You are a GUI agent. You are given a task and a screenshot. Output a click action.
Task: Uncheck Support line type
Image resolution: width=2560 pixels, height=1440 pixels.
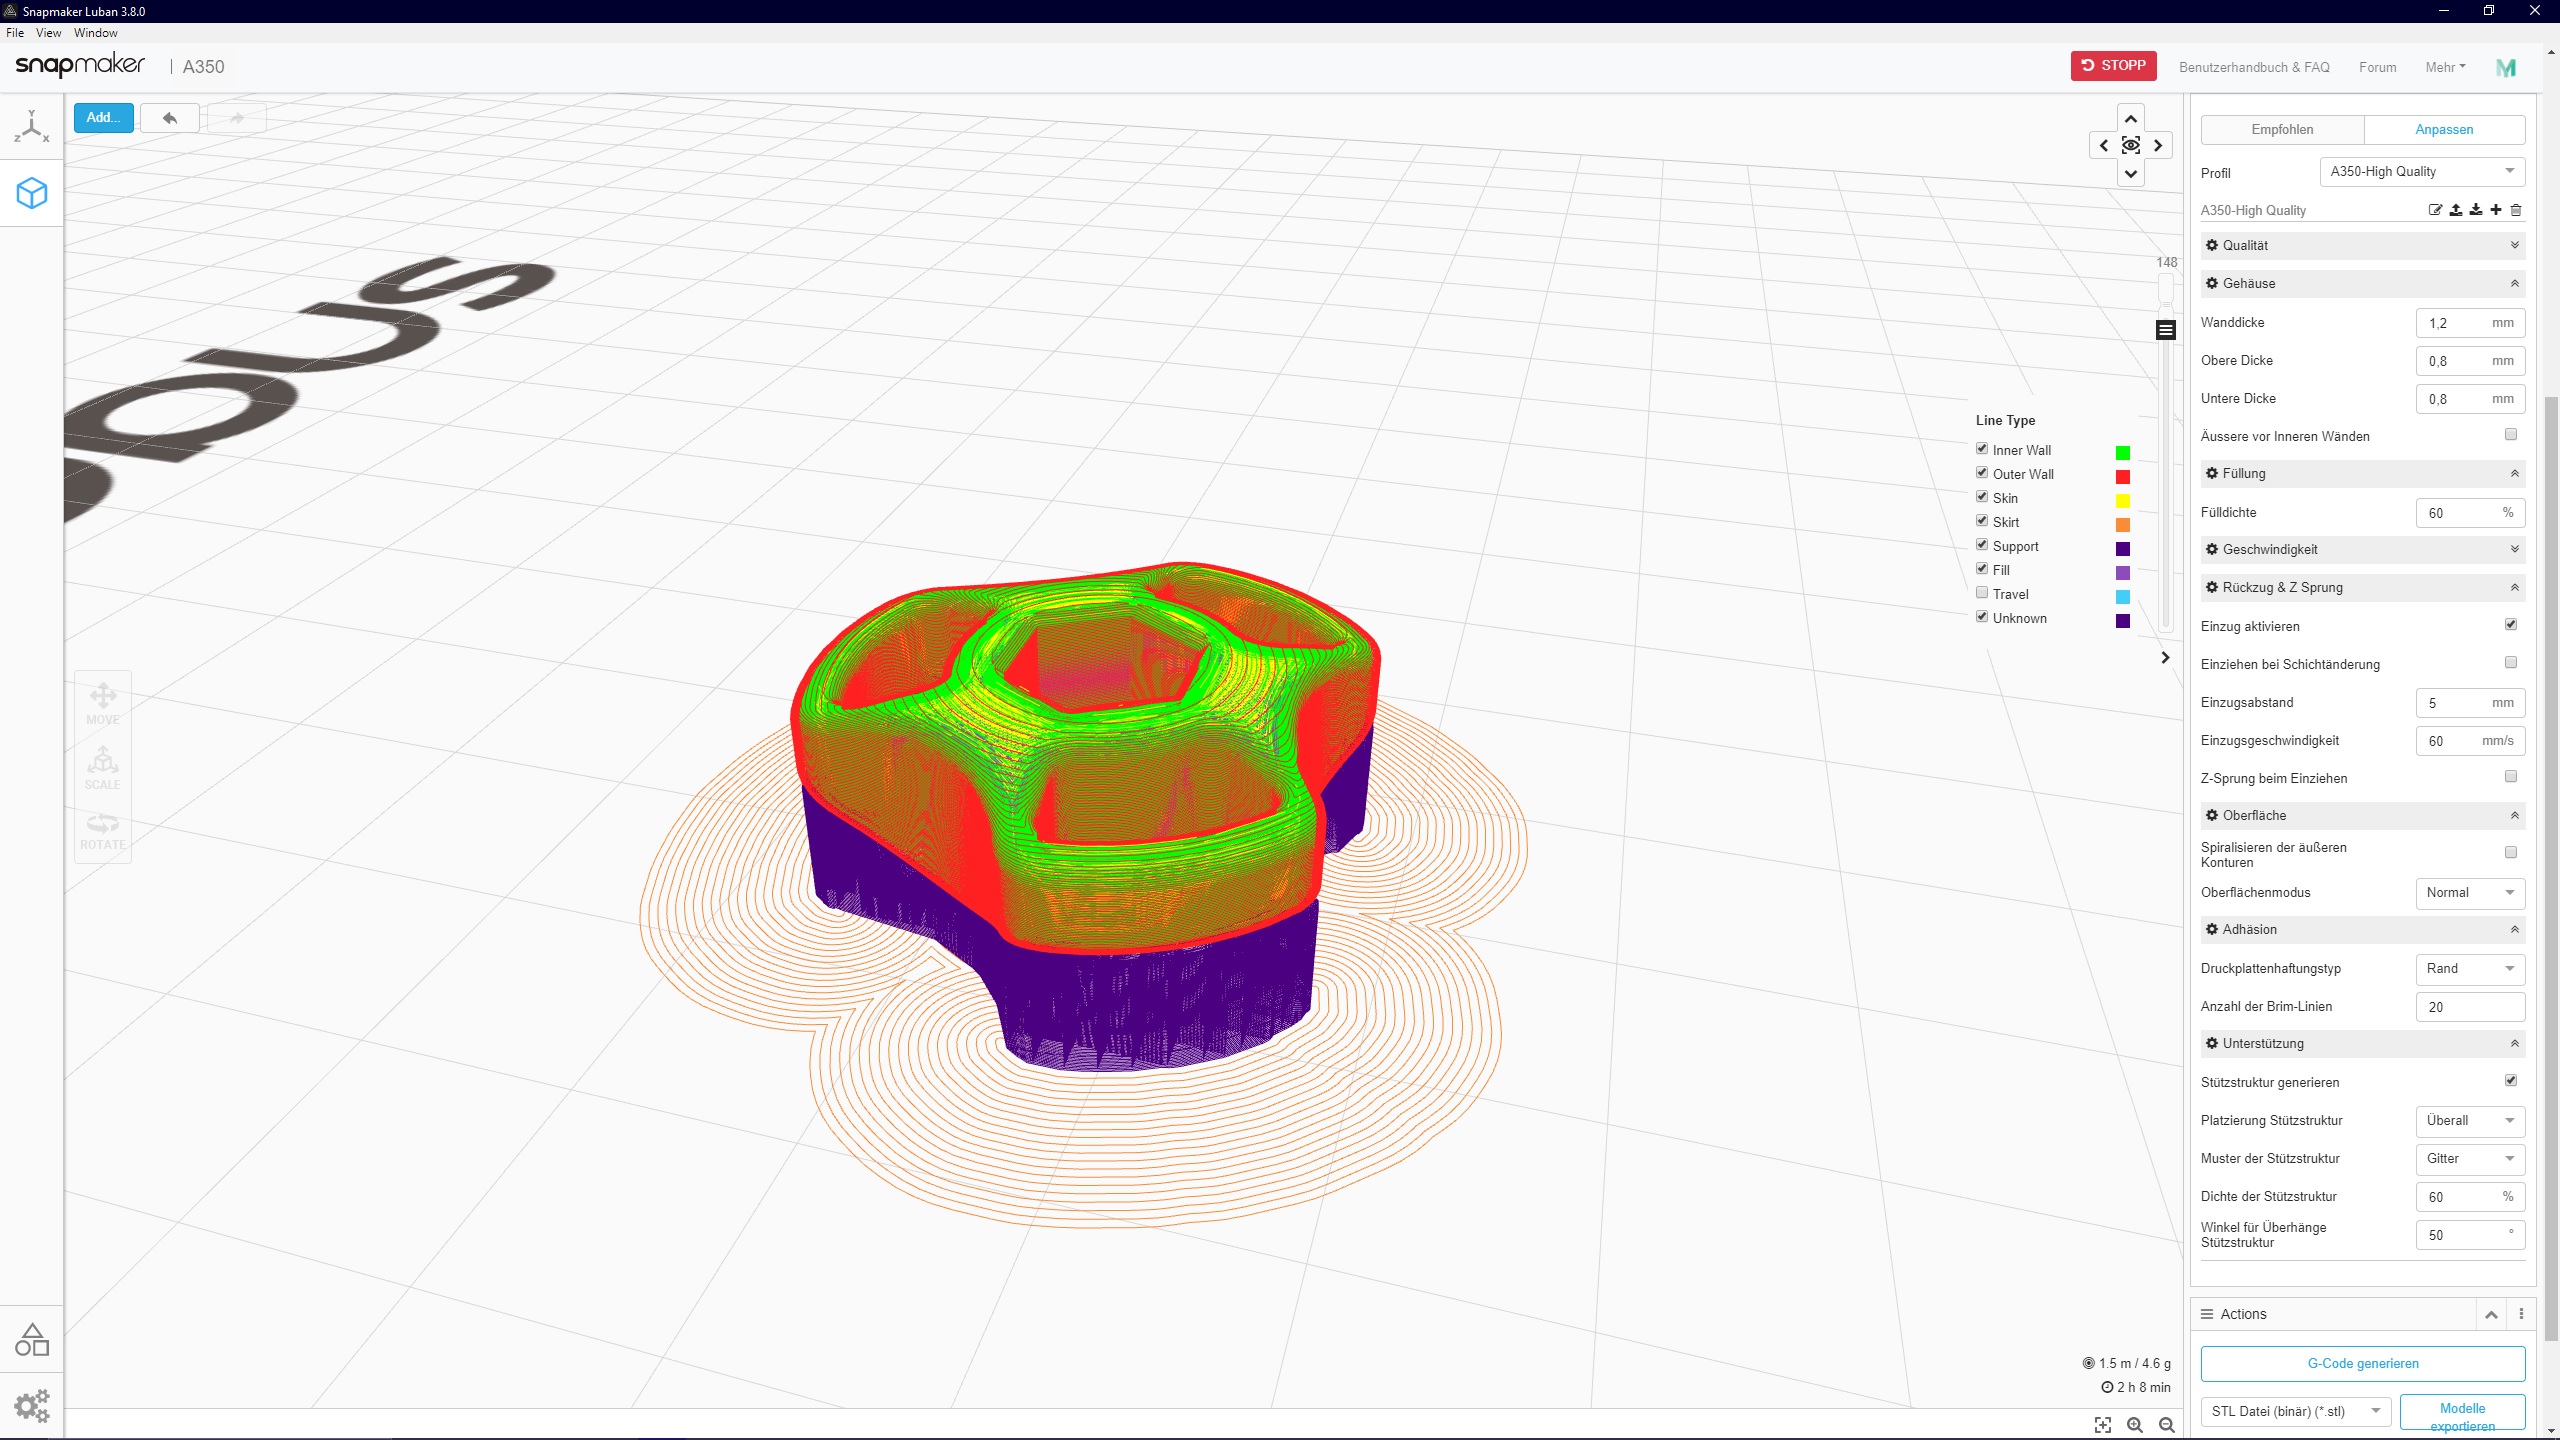click(1982, 545)
